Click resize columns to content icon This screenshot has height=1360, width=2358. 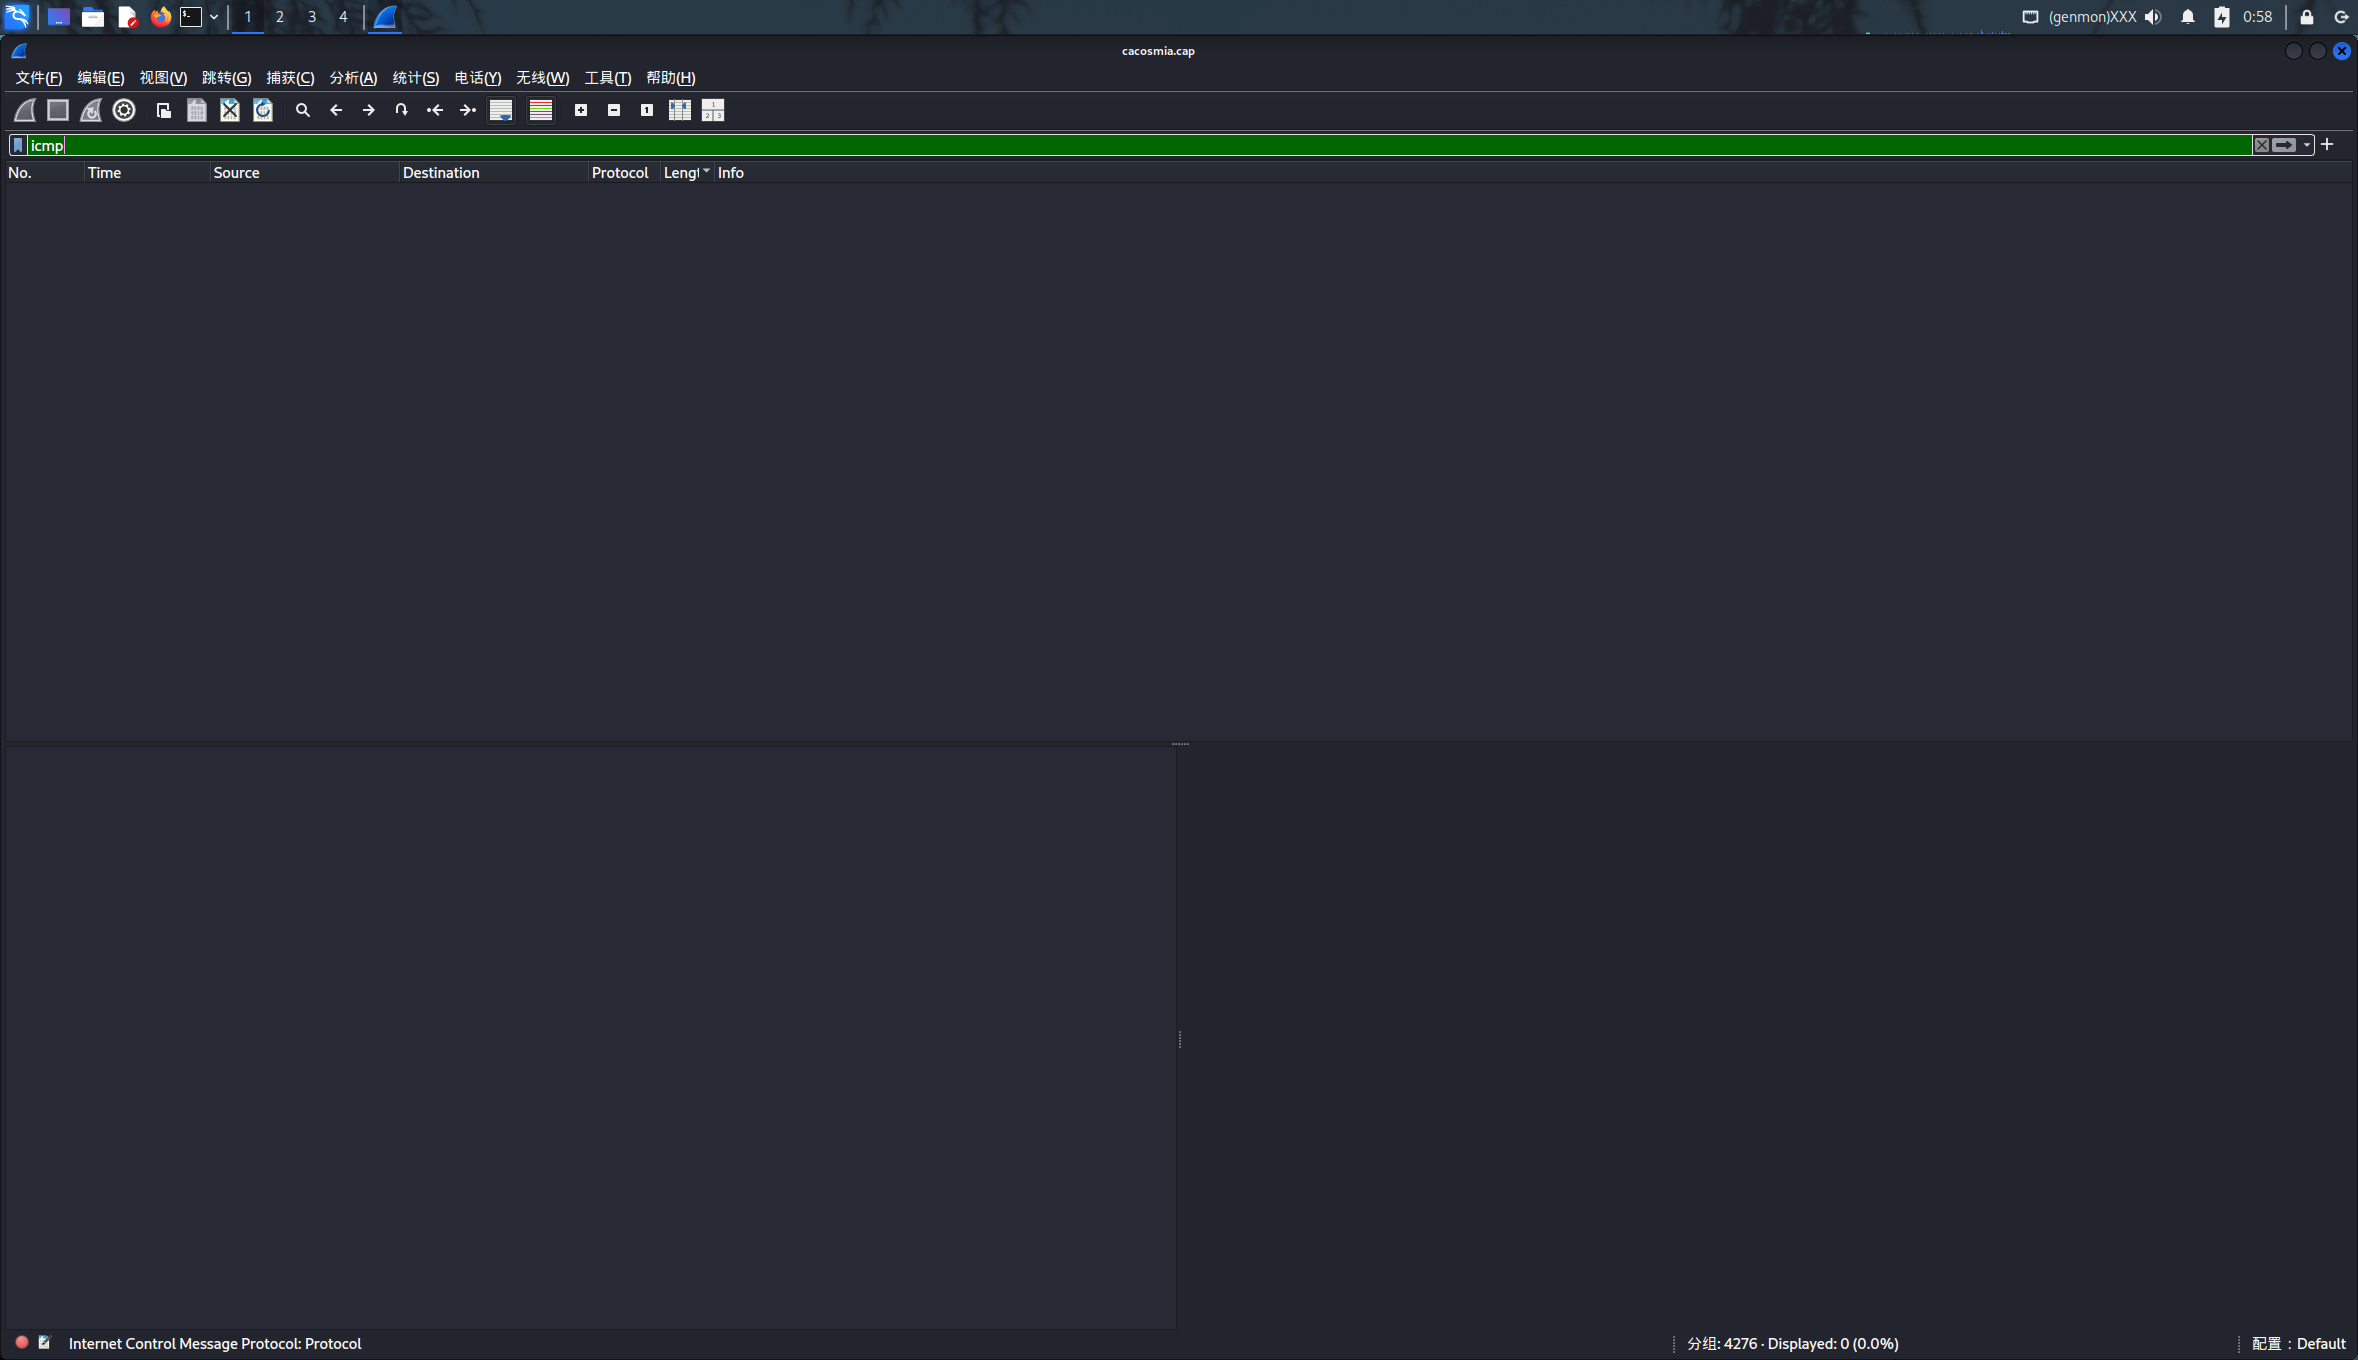coord(680,110)
